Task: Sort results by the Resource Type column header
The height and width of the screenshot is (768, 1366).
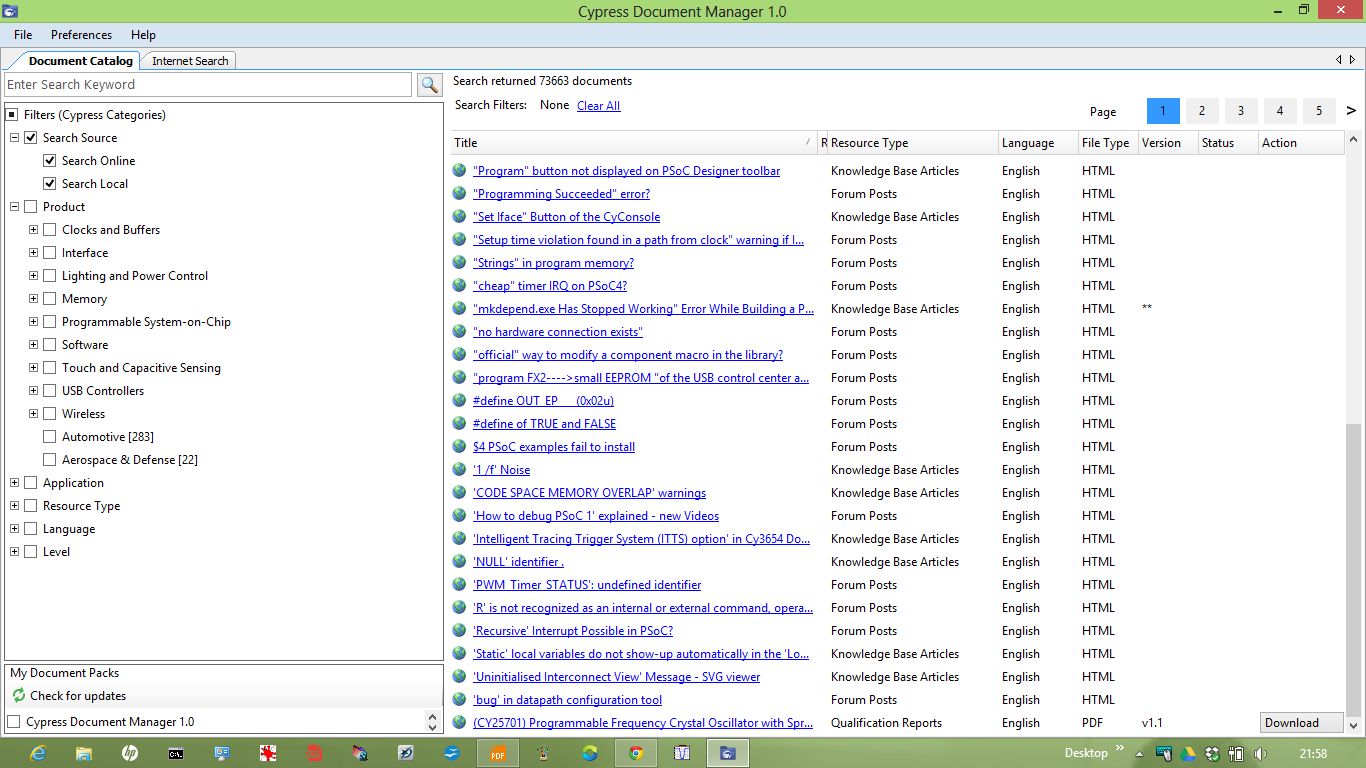Action: pyautogui.click(x=912, y=142)
